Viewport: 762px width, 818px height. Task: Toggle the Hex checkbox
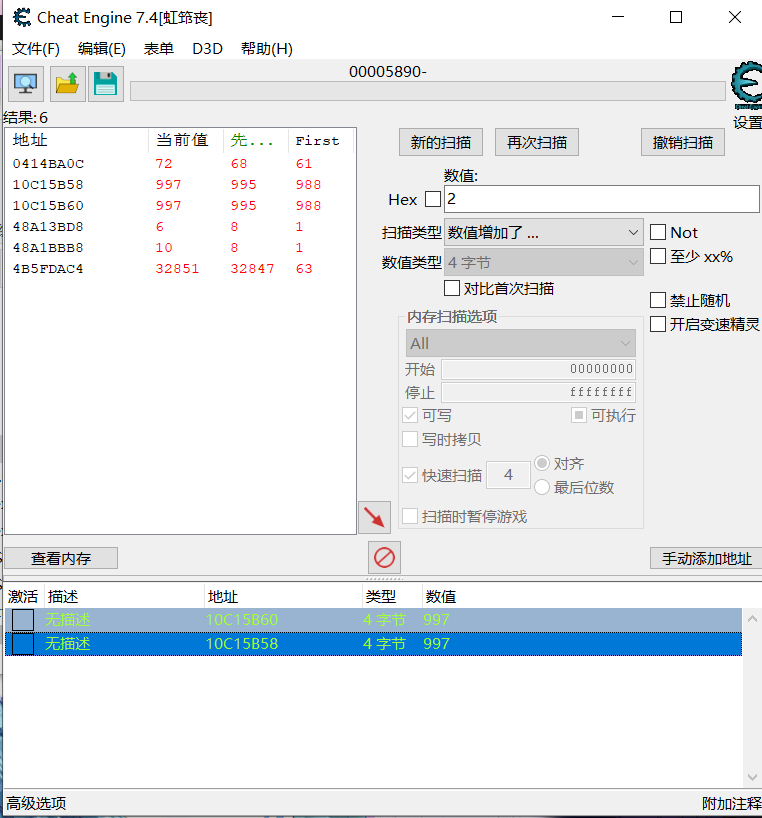click(x=433, y=199)
